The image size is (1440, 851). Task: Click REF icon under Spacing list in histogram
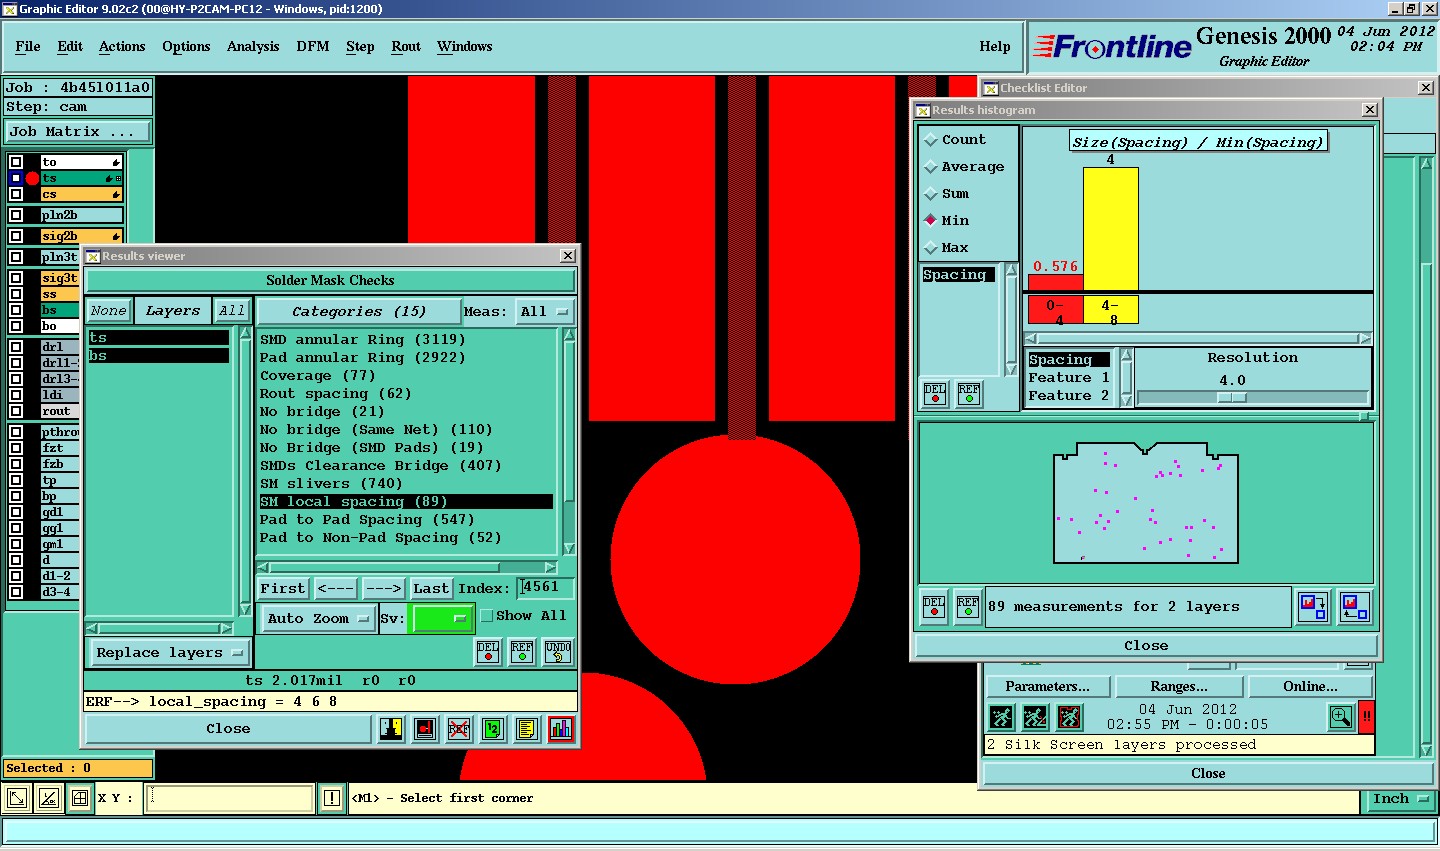click(969, 394)
